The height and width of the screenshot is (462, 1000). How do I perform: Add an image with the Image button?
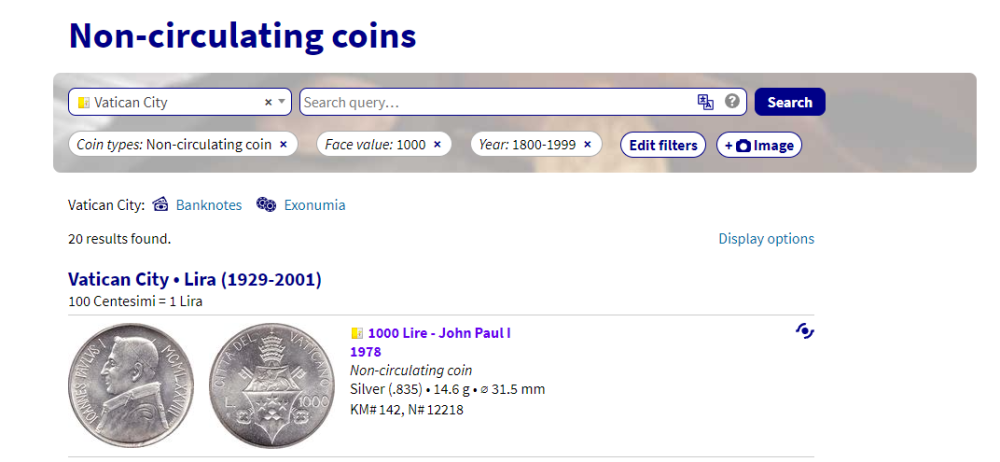coord(759,145)
